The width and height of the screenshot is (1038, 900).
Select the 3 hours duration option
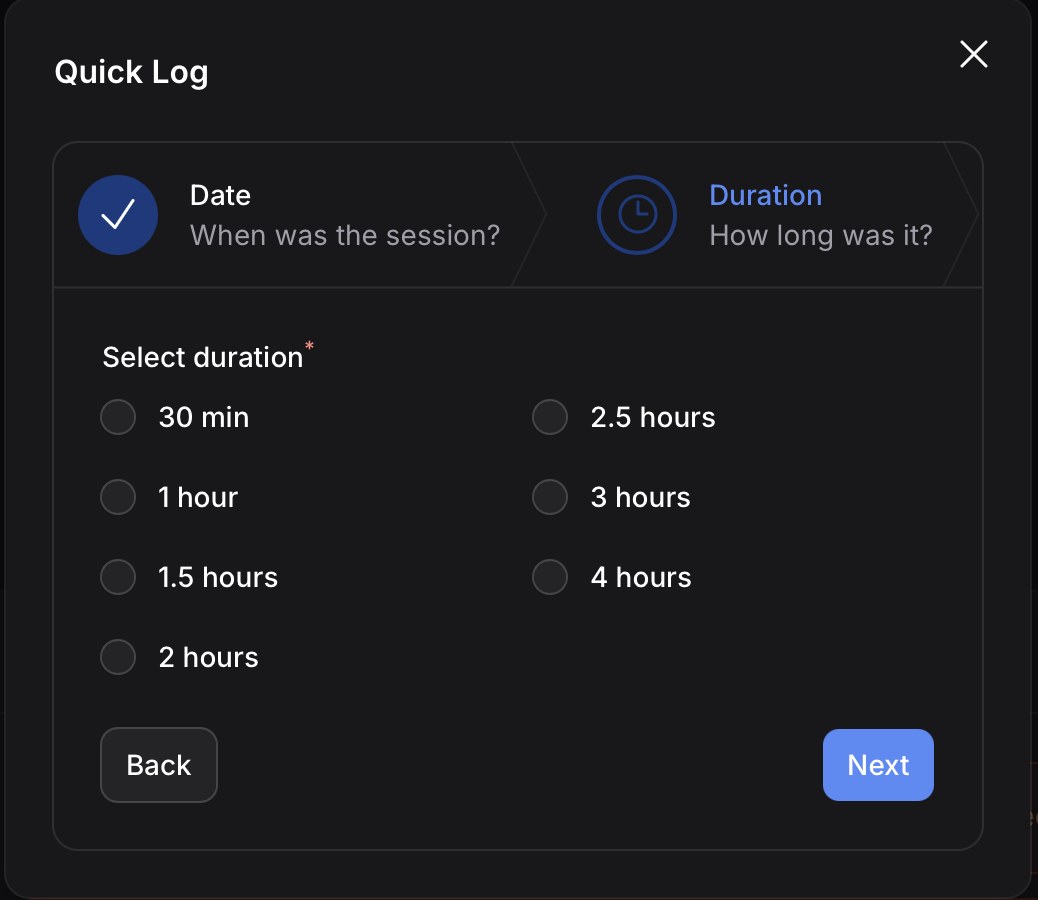click(x=550, y=497)
